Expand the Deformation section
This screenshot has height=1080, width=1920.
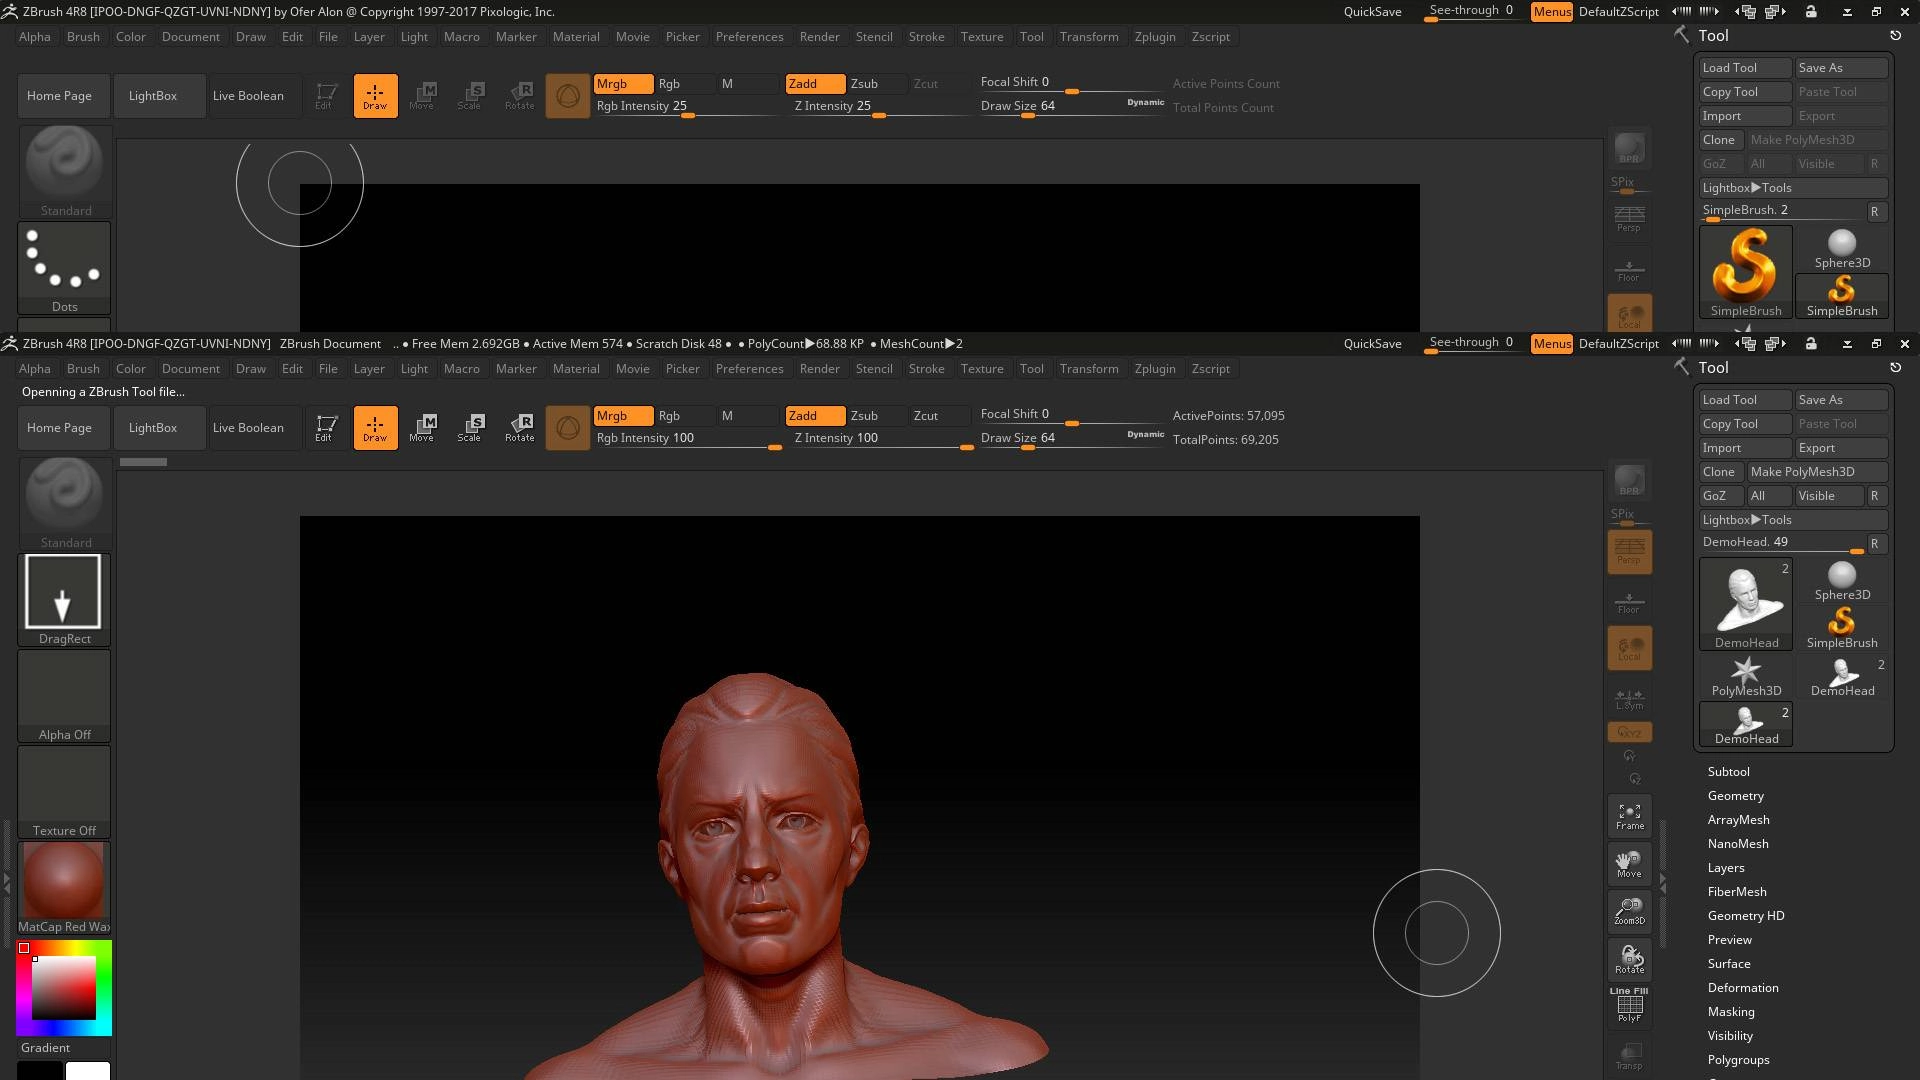coord(1743,988)
